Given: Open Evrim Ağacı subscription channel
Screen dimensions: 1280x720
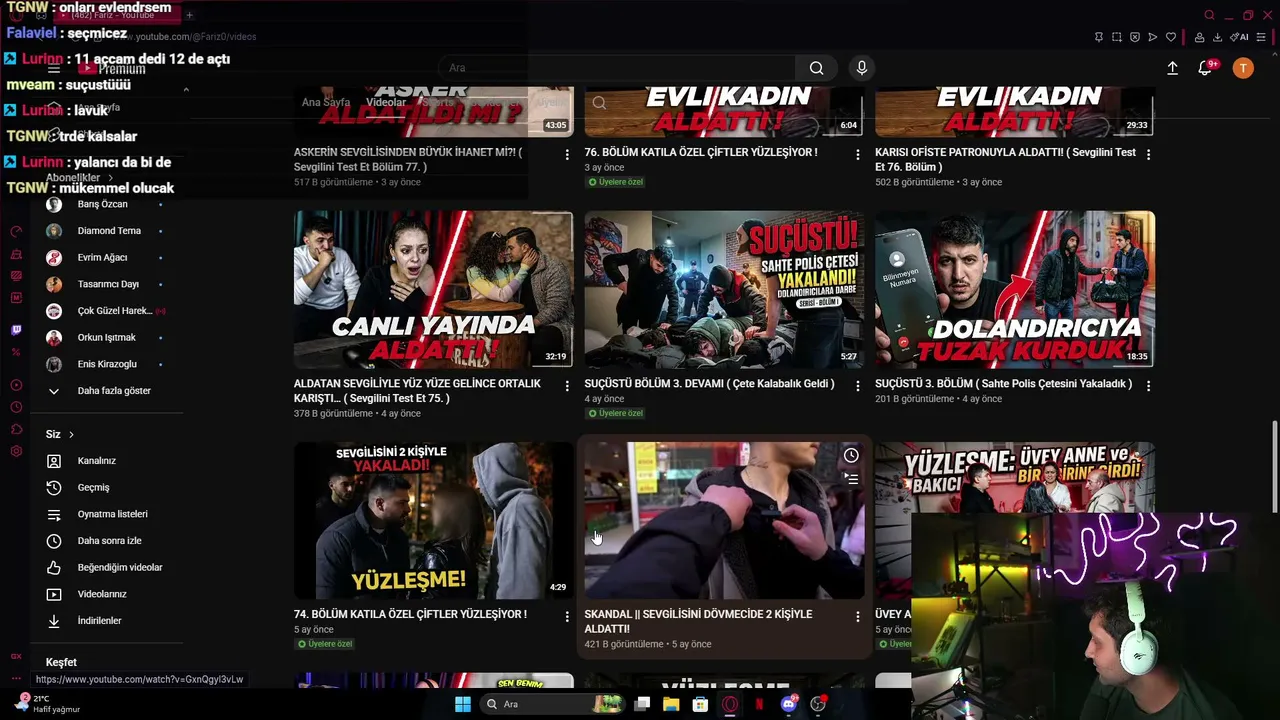Looking at the screenshot, I should 107,258.
